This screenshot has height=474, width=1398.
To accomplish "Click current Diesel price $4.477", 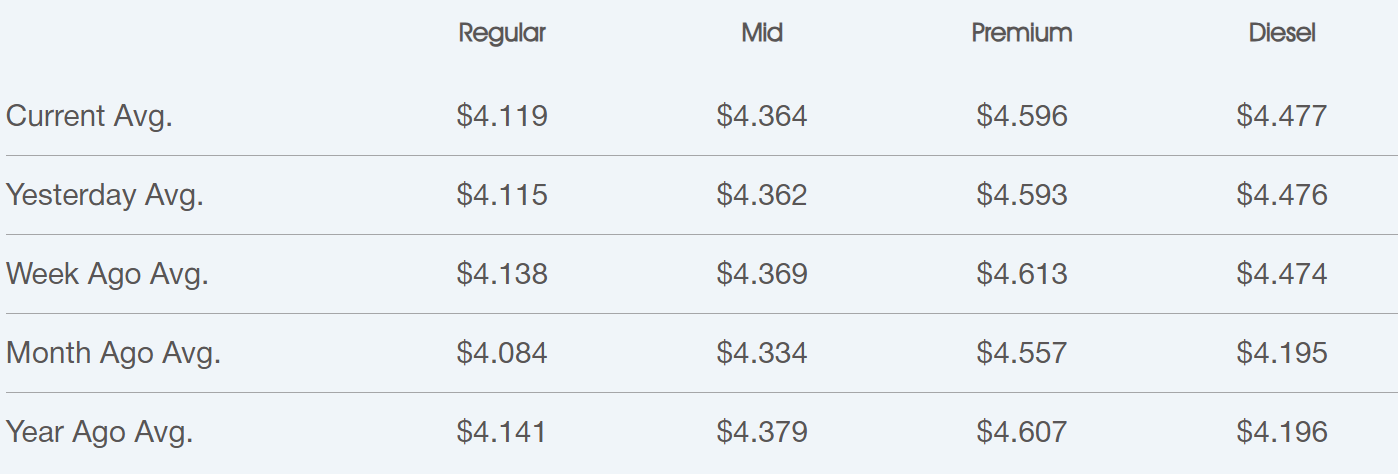I will [x=1282, y=116].
